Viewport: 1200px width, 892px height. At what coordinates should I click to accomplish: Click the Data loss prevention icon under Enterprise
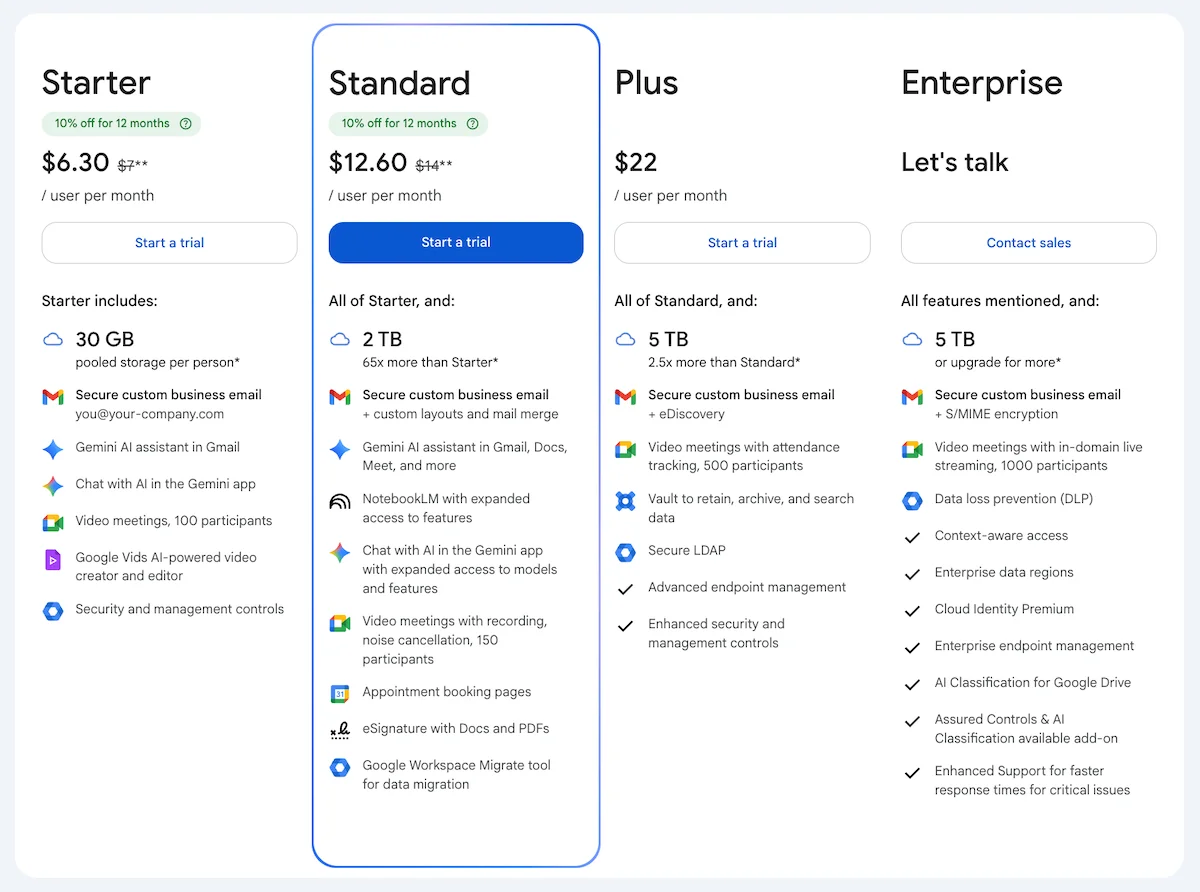coord(912,499)
